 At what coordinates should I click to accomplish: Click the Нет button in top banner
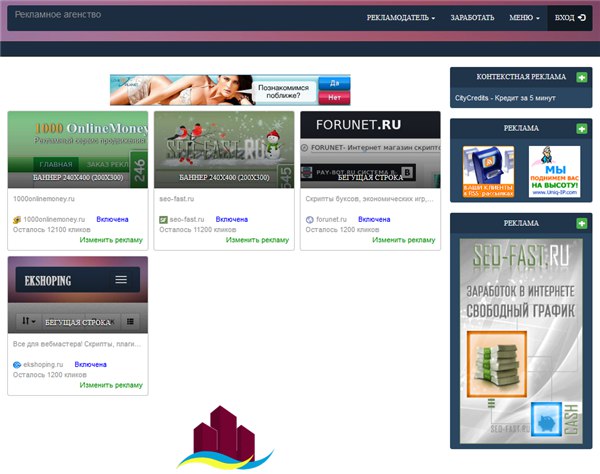coord(334,98)
